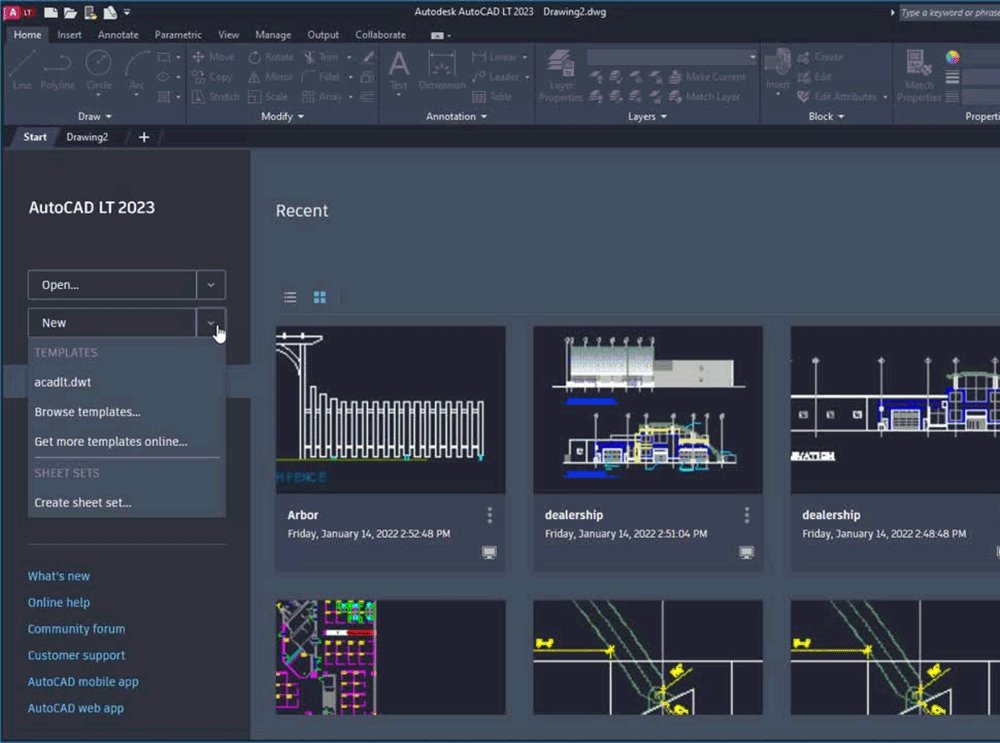Click the object color wheel swatch

point(953,58)
